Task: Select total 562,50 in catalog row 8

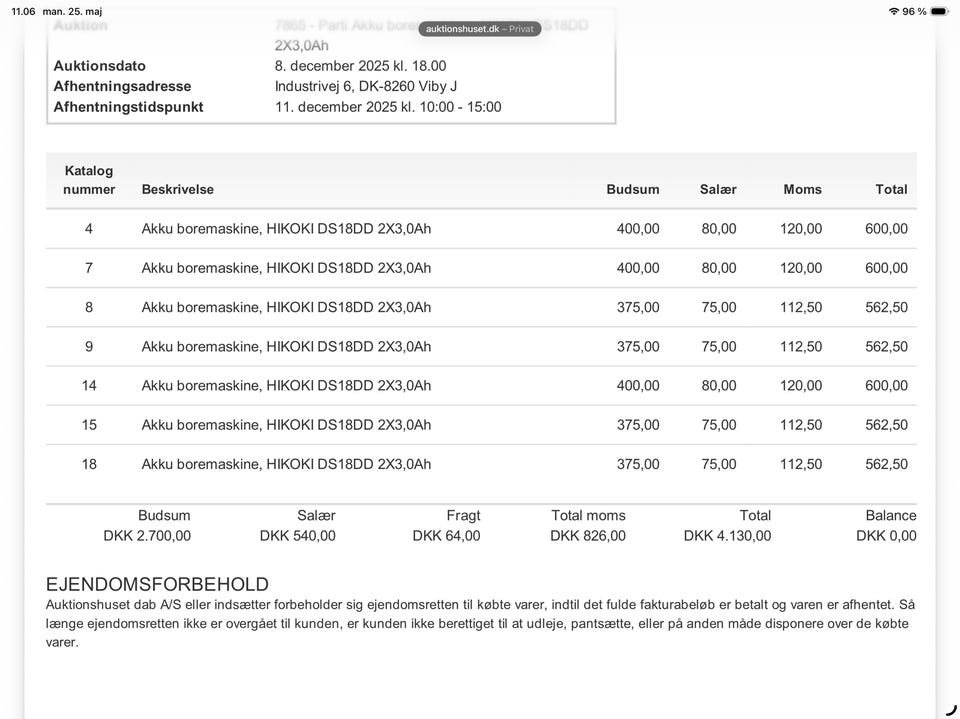Action: point(886,307)
